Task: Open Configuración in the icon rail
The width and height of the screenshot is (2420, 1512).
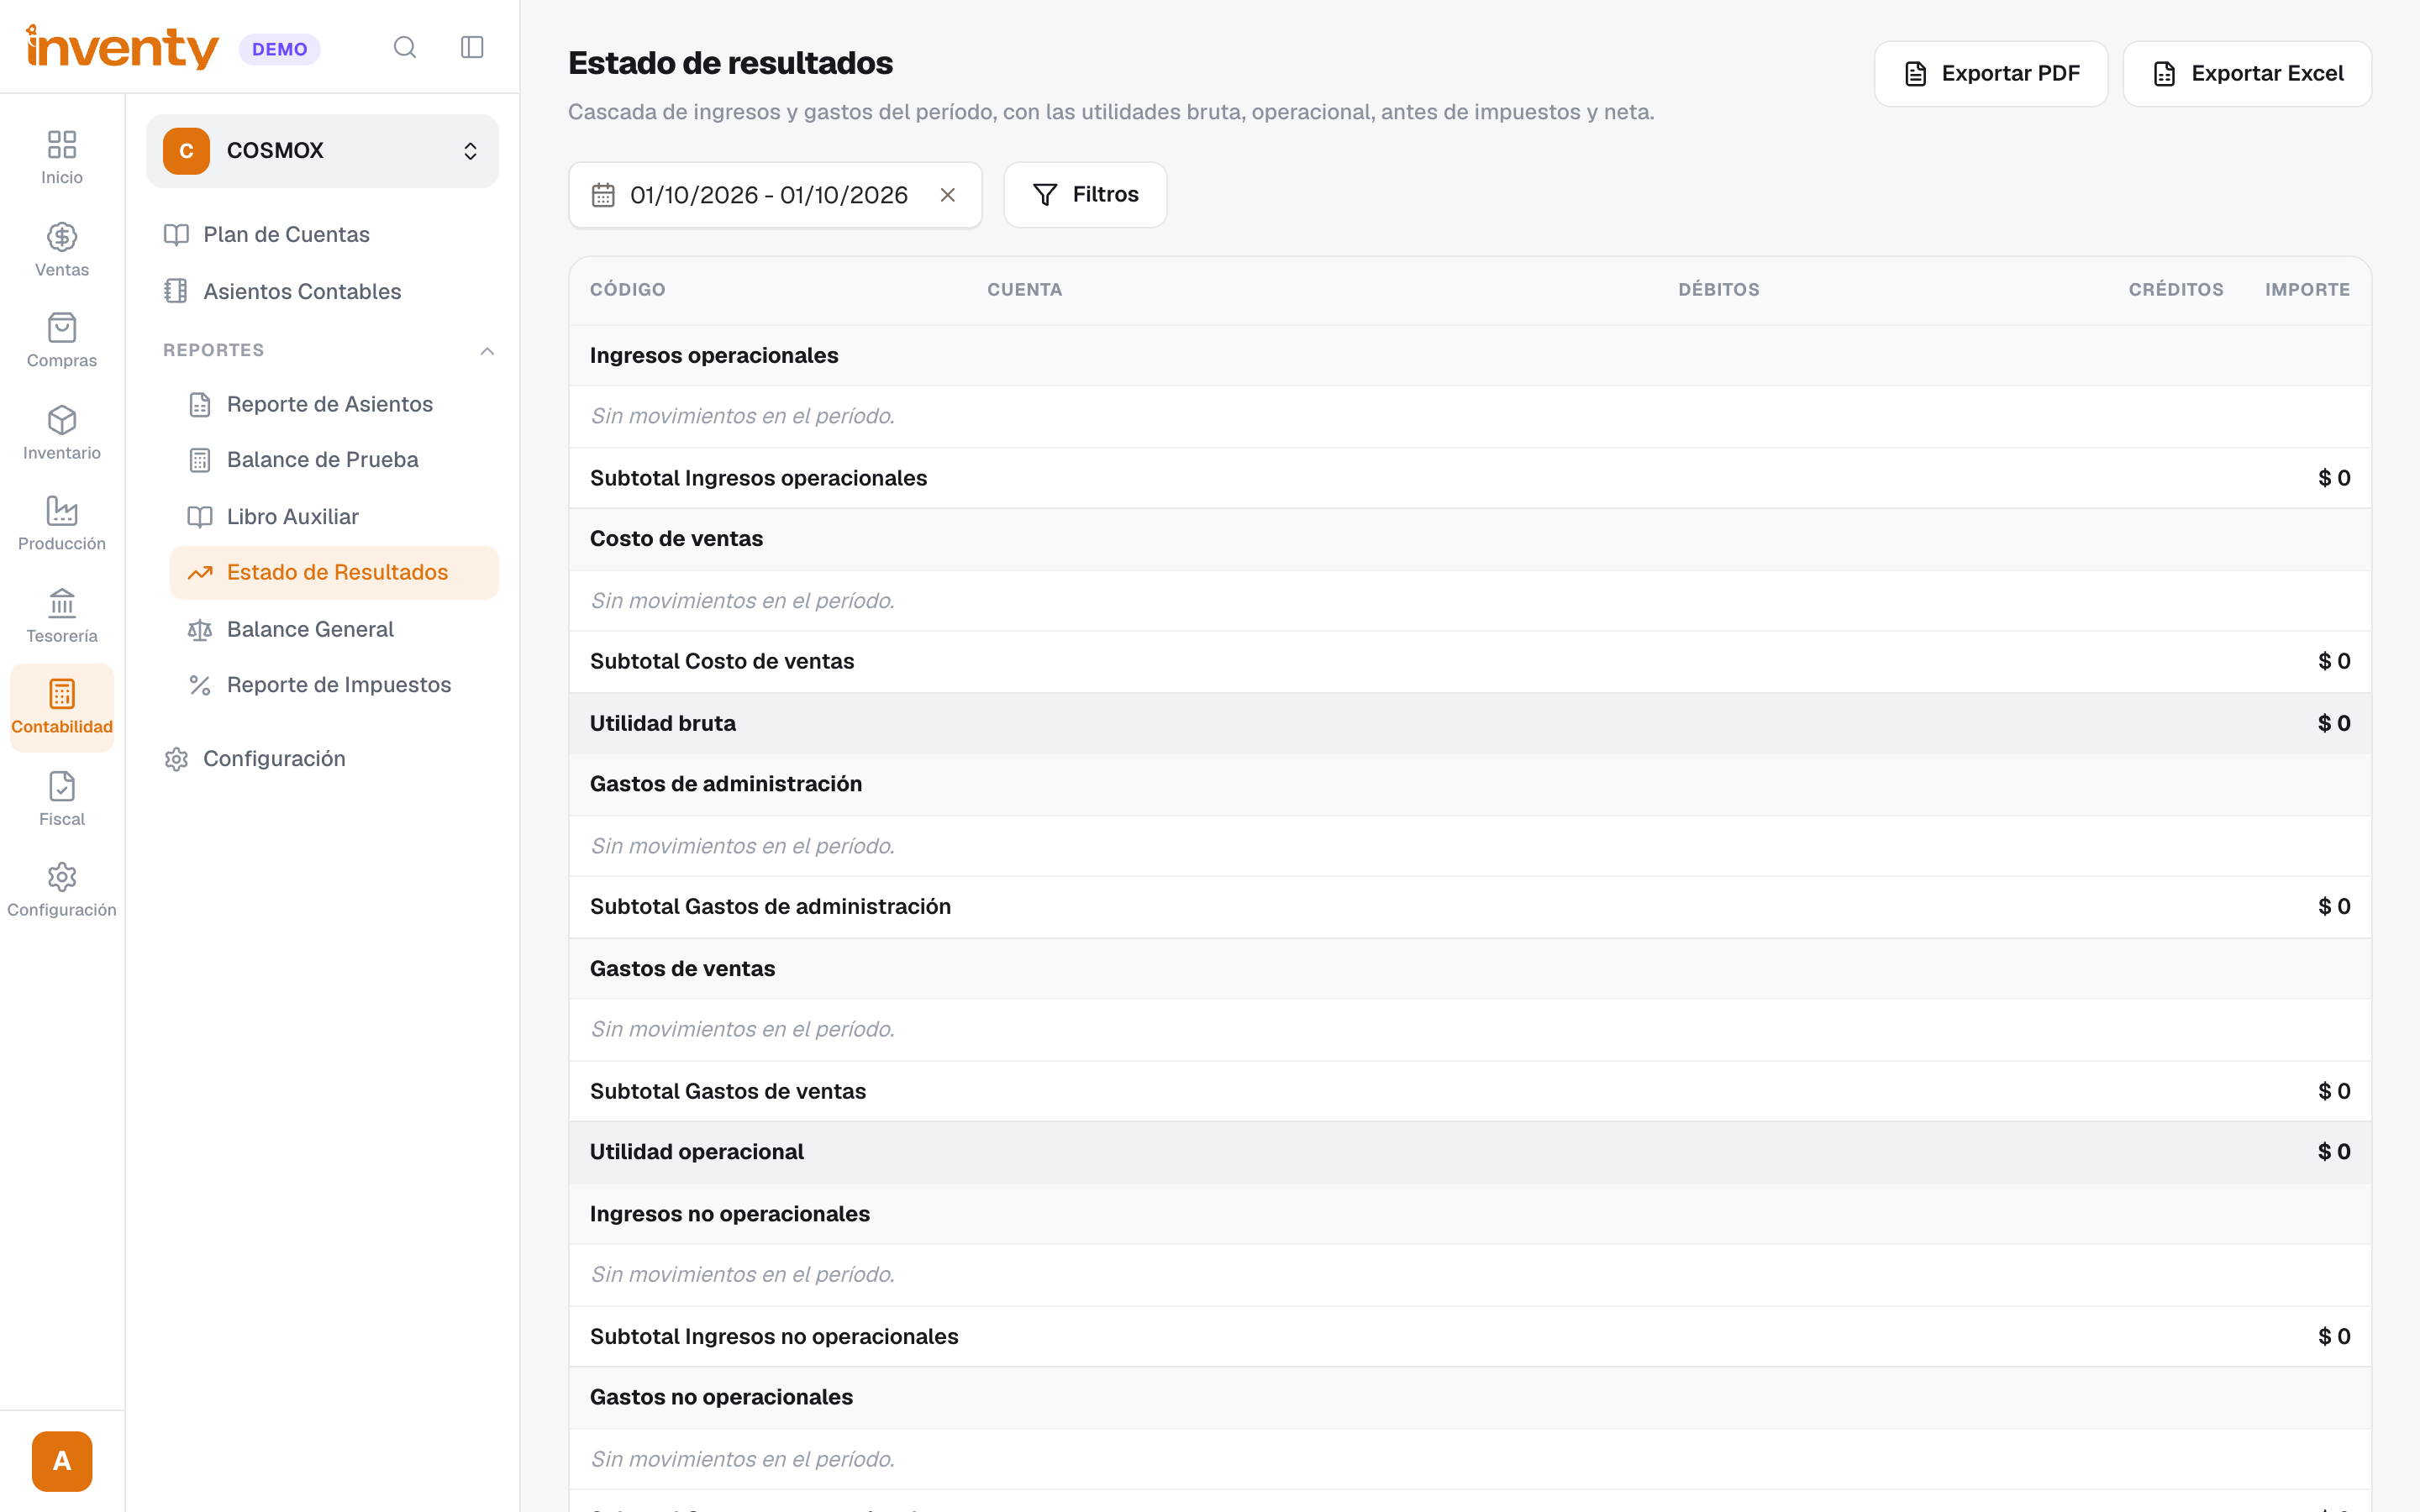Action: click(x=62, y=890)
